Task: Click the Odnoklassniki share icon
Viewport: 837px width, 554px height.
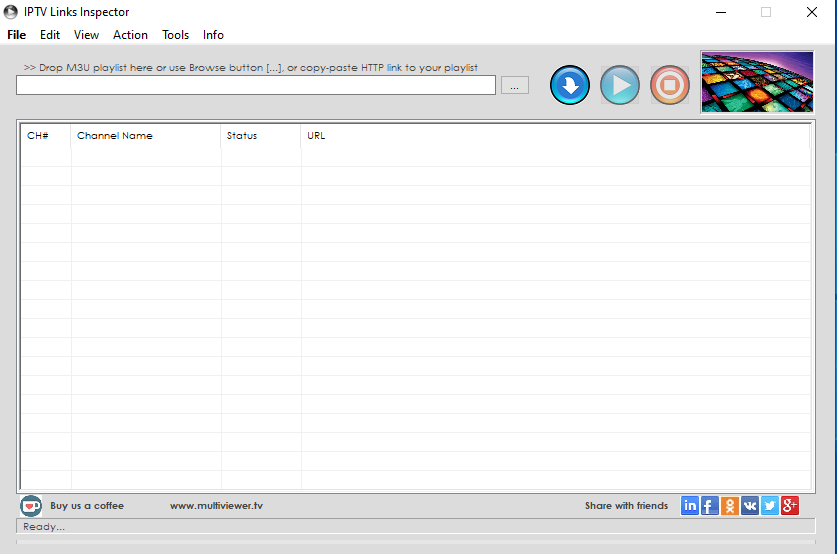Action: coord(730,505)
